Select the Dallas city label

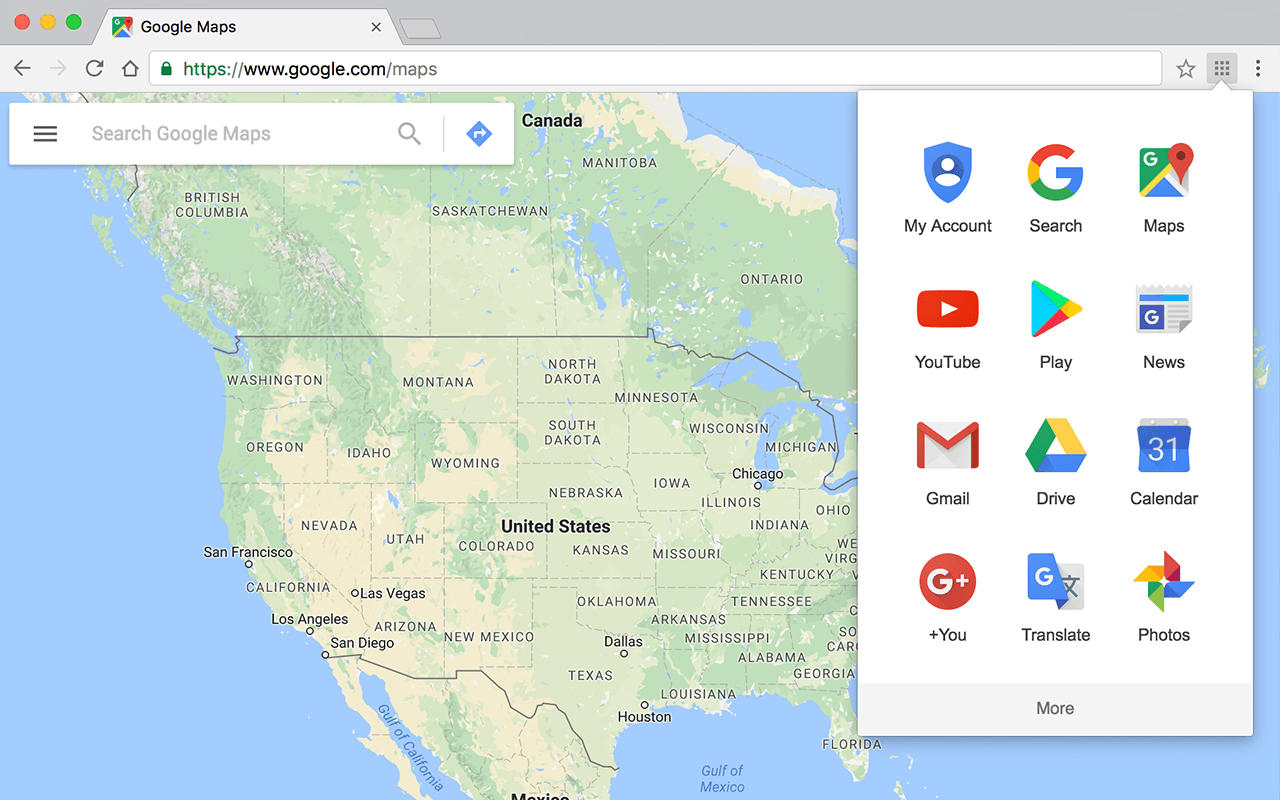tap(623, 641)
